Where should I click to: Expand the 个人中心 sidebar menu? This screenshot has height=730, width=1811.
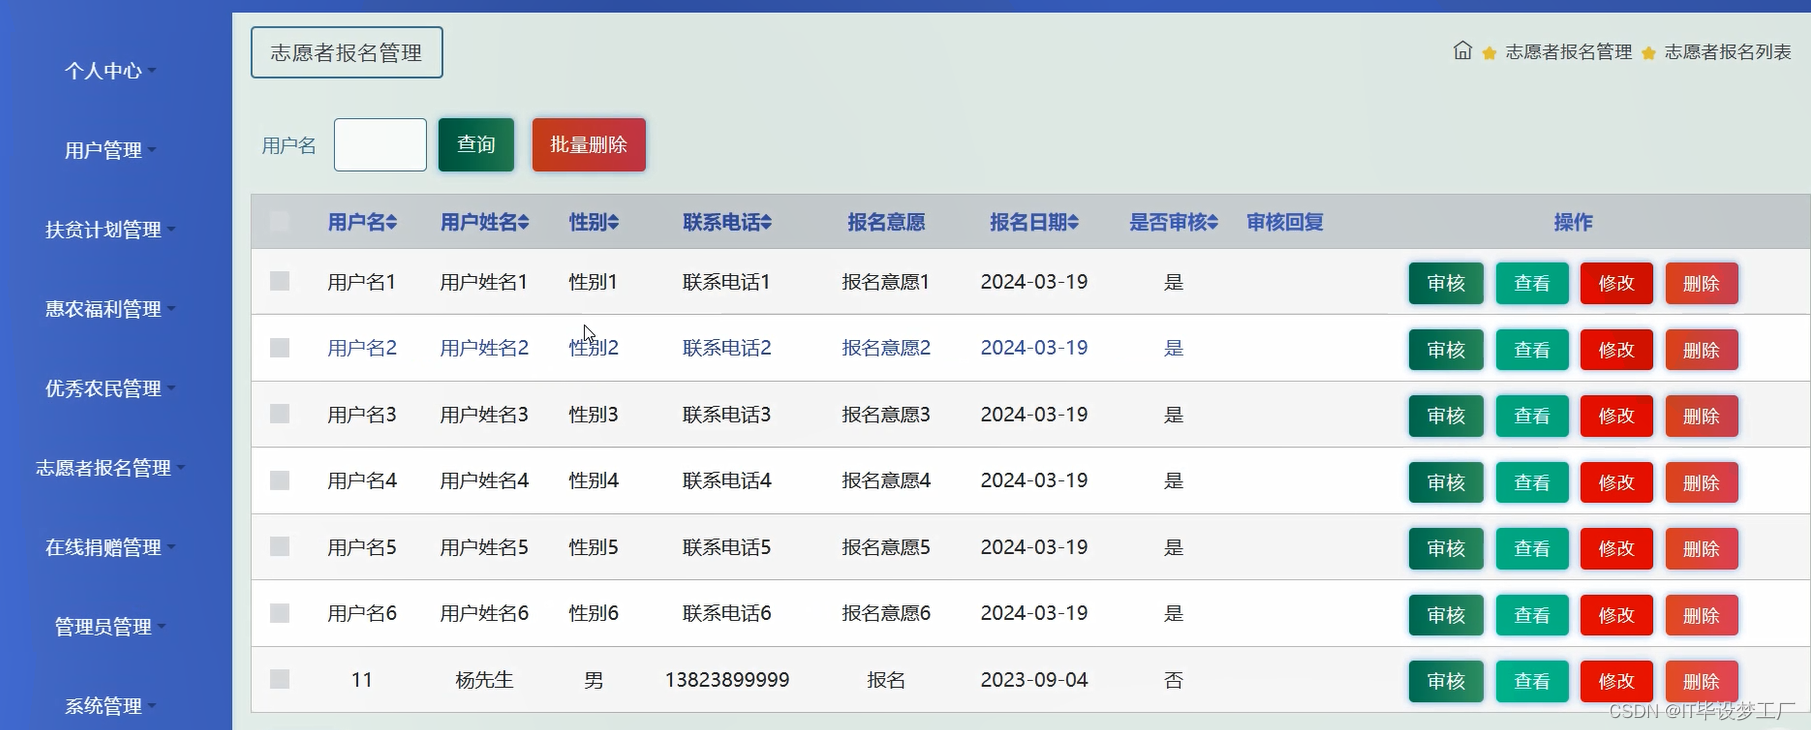pos(110,71)
